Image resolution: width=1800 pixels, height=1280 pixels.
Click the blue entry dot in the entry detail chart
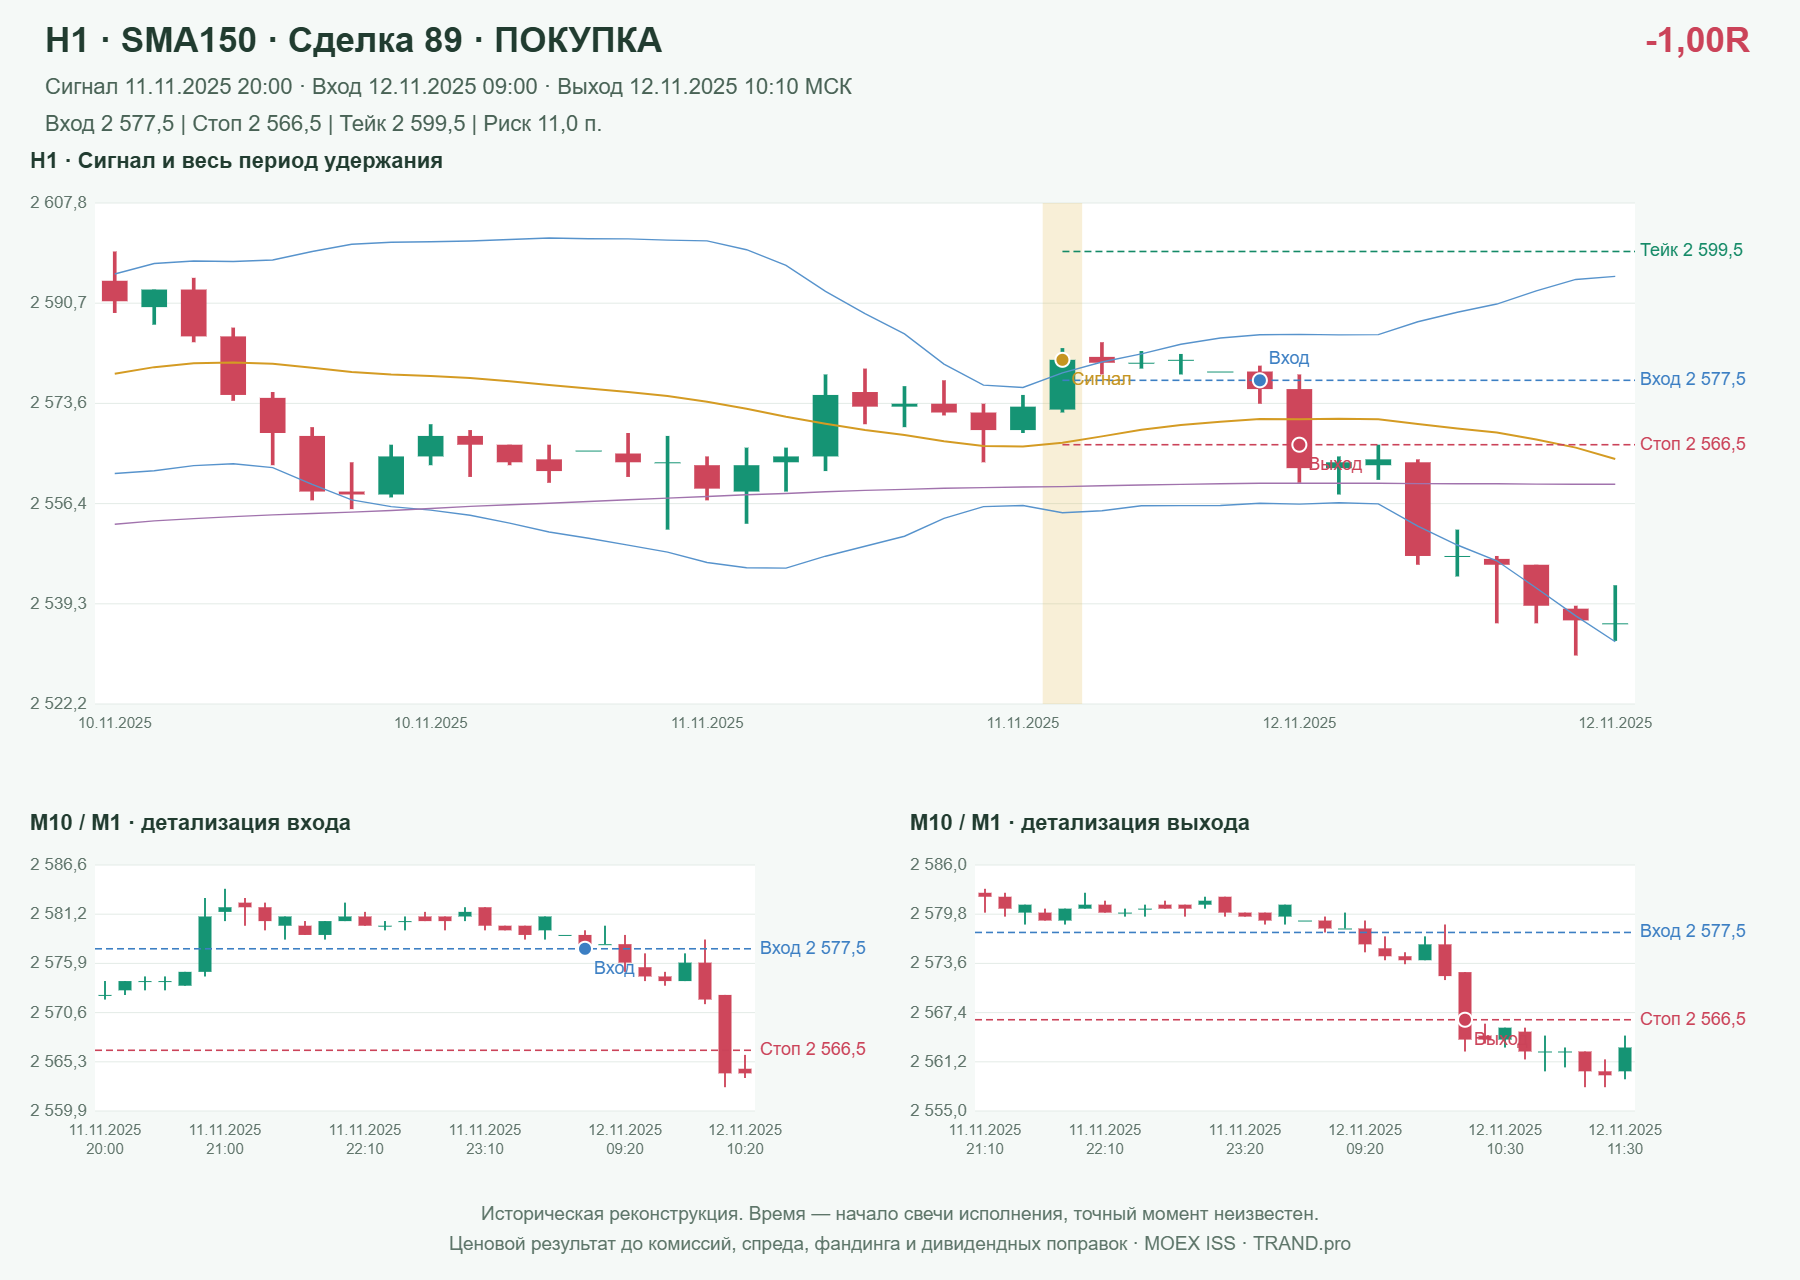click(585, 948)
